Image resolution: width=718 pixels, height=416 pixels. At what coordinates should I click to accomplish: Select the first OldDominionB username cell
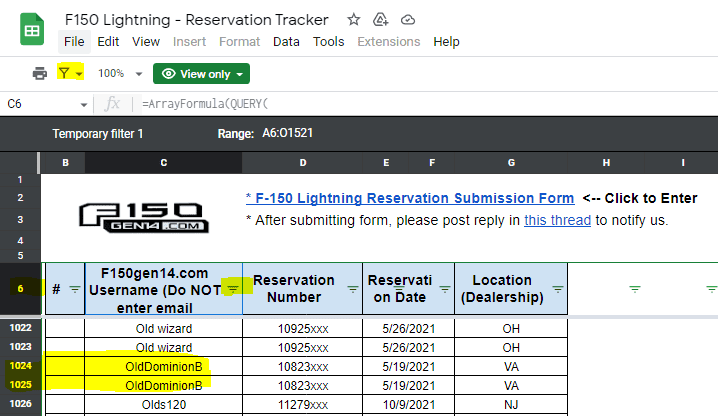[163, 366]
